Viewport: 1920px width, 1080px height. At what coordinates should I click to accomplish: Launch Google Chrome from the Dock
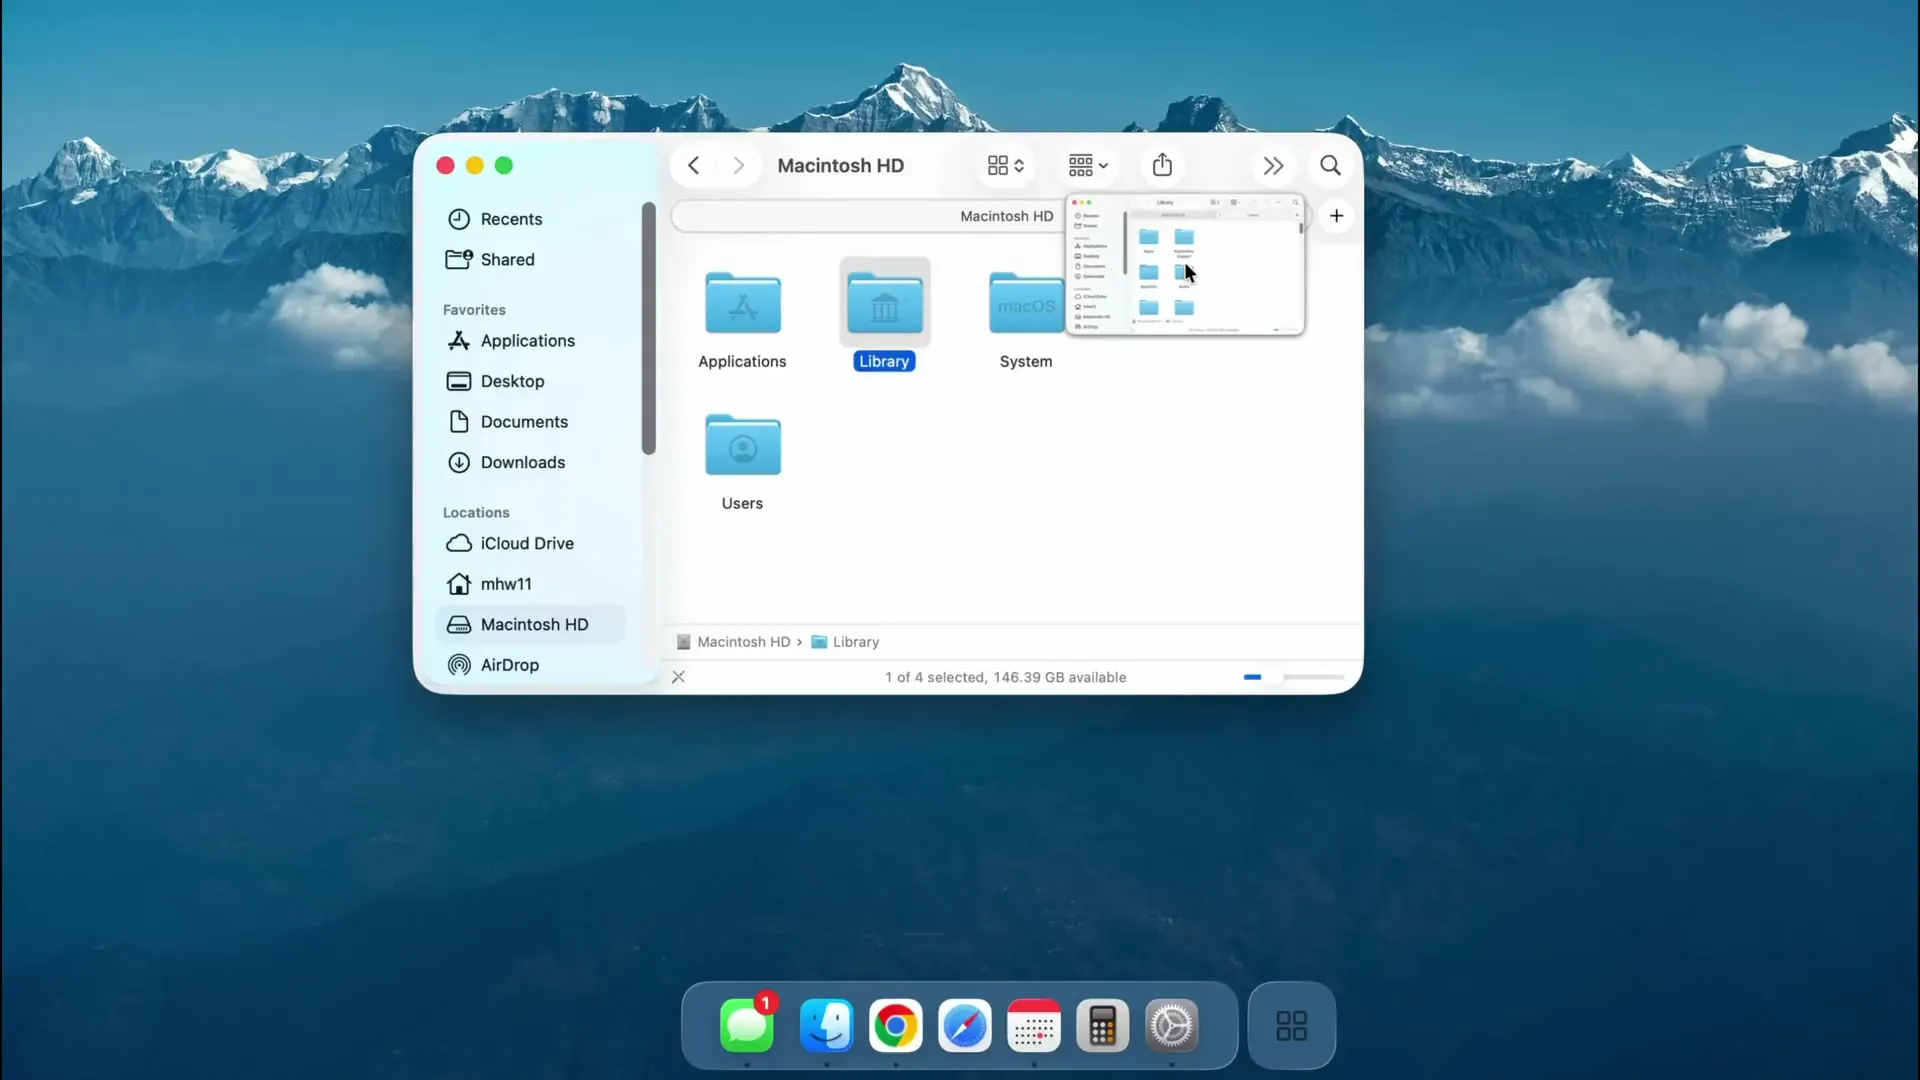(895, 1025)
